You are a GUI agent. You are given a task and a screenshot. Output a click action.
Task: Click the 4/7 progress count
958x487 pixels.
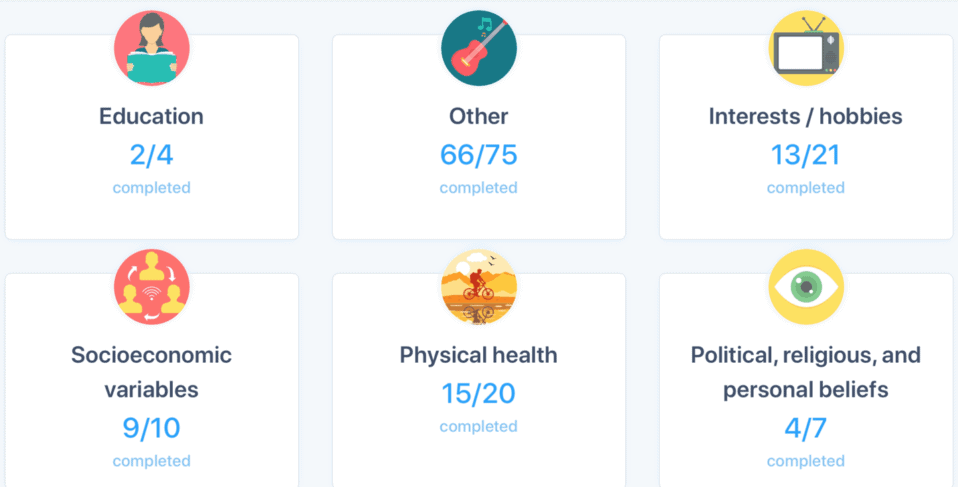806,428
